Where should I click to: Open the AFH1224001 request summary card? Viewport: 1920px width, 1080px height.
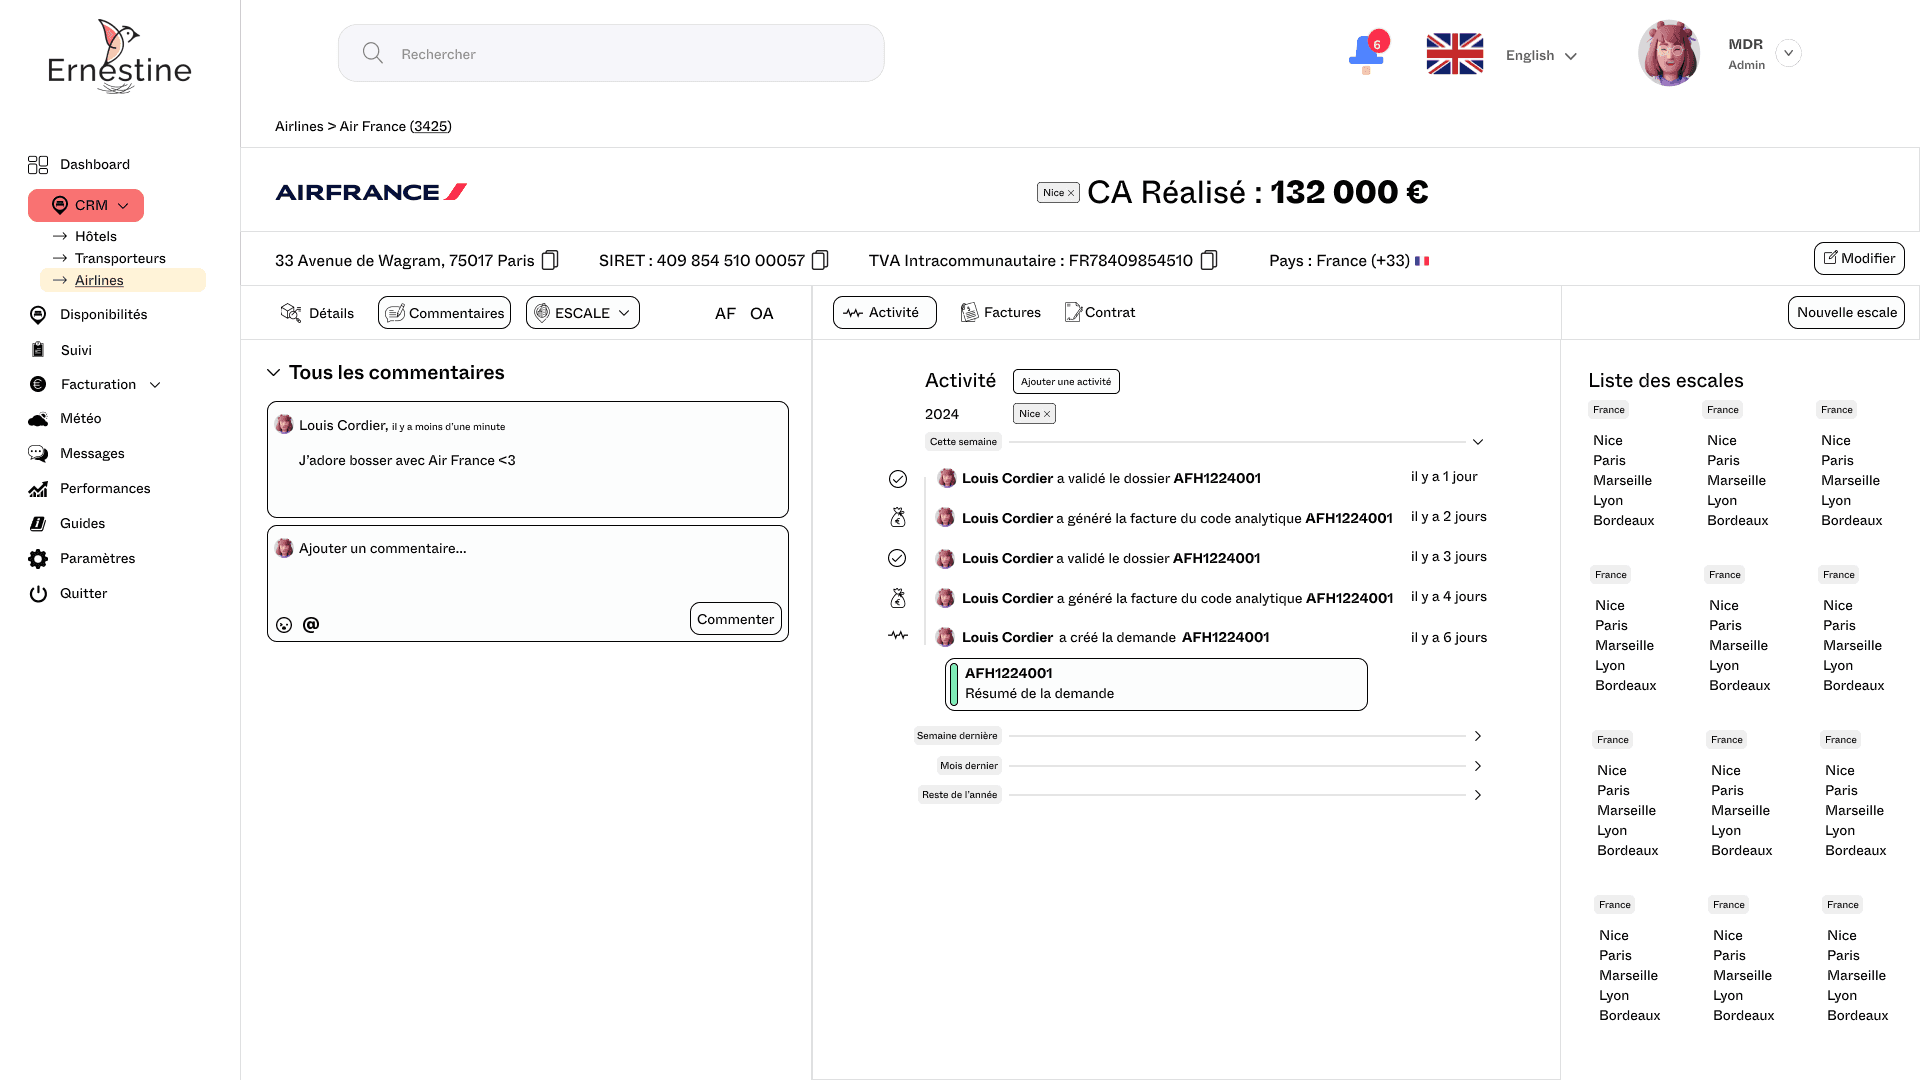point(1156,684)
